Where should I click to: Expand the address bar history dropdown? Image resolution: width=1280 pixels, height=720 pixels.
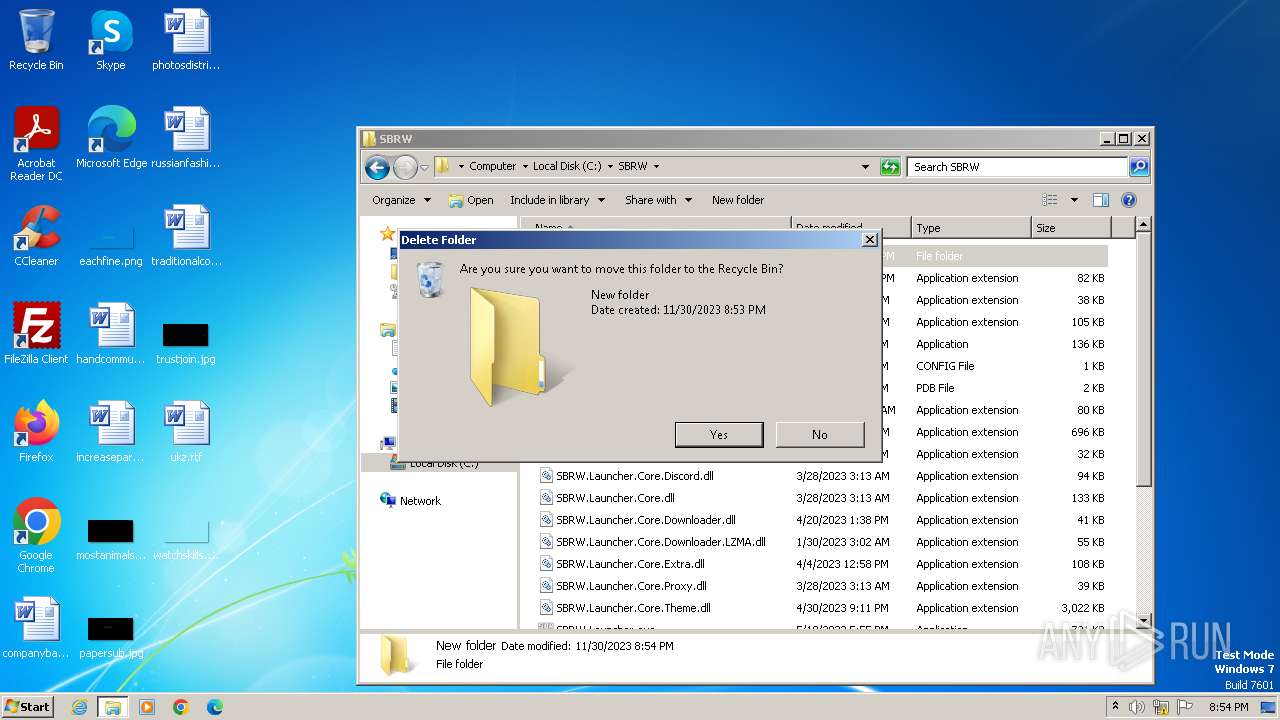865,167
